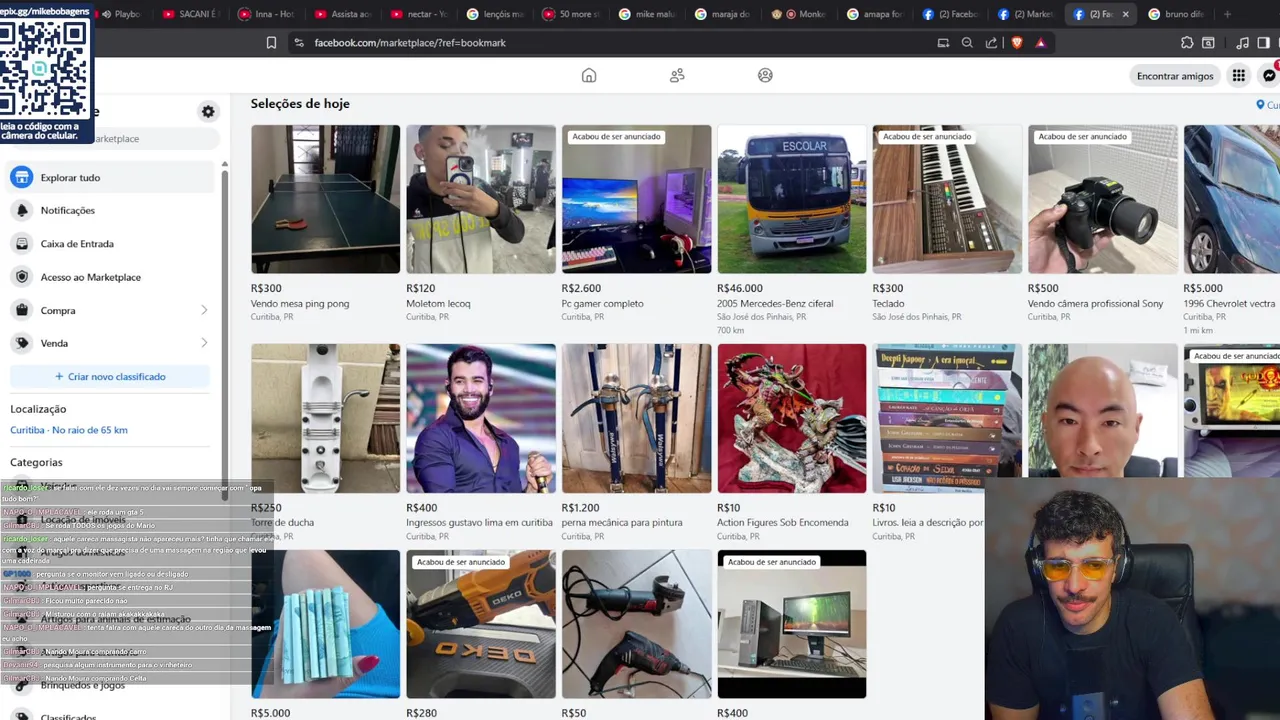Switch to the Inna - Hot tab
1280x720 pixels.
pyautogui.click(x=266, y=14)
